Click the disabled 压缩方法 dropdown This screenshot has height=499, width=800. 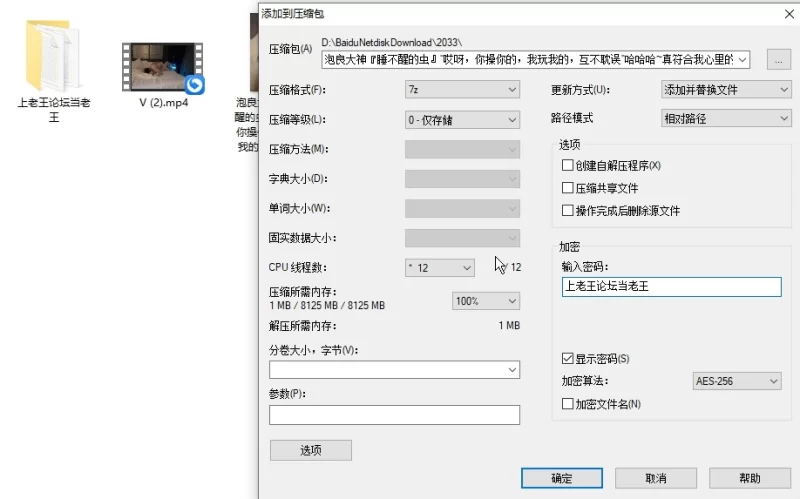pyautogui.click(x=462, y=149)
